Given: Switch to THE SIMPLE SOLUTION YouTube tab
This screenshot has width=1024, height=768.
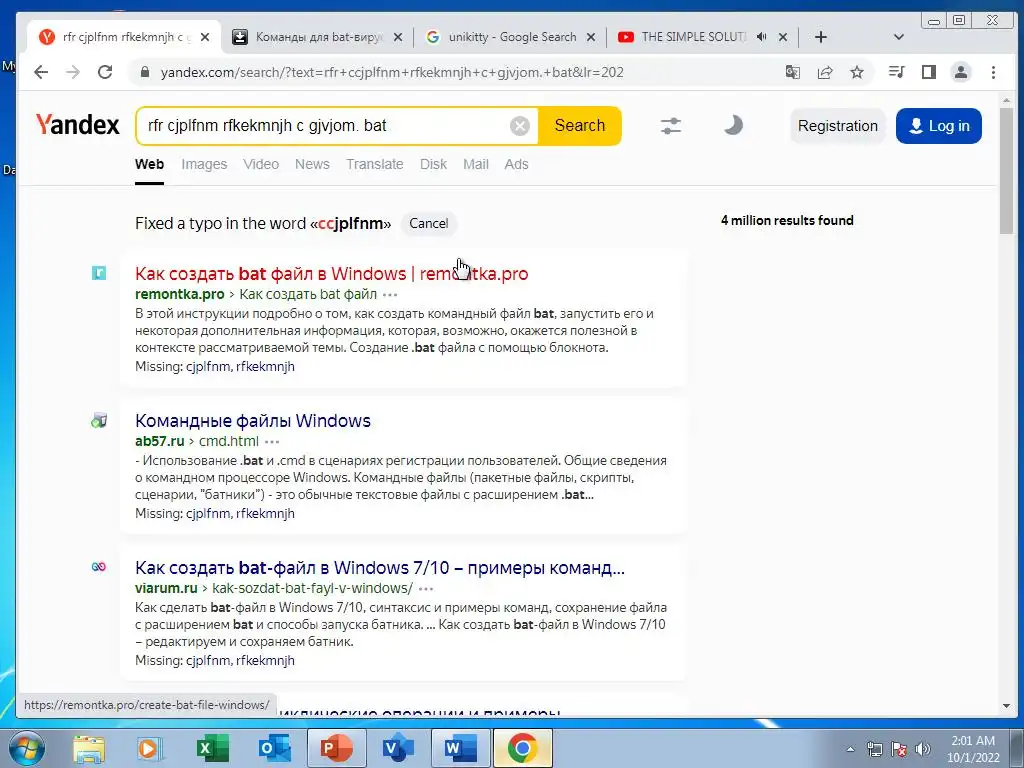Looking at the screenshot, I should click(x=694, y=37).
